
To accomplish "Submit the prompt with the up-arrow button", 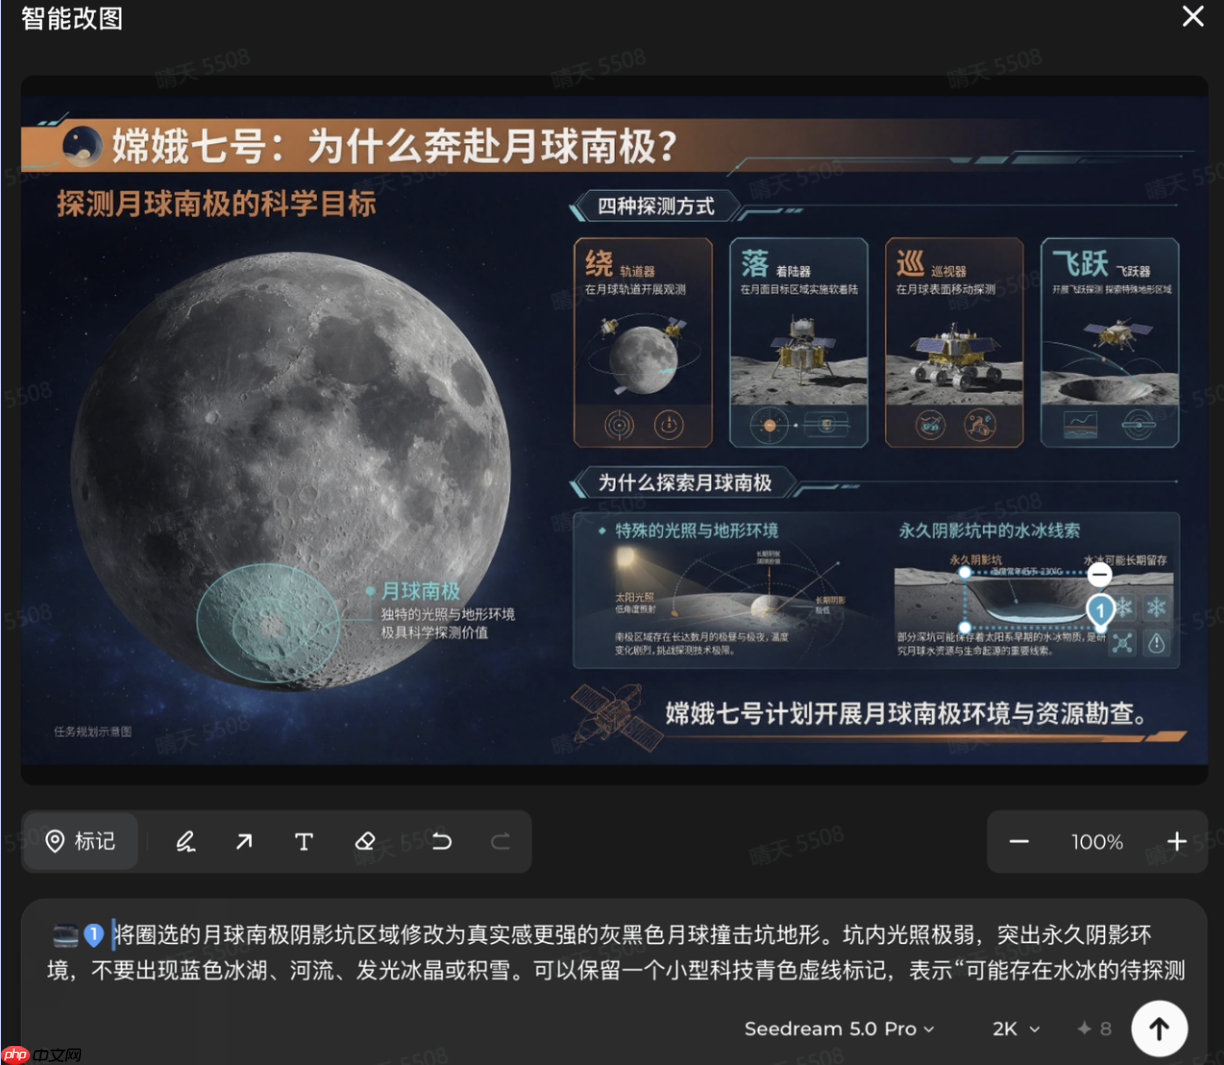I will click(x=1159, y=1028).
